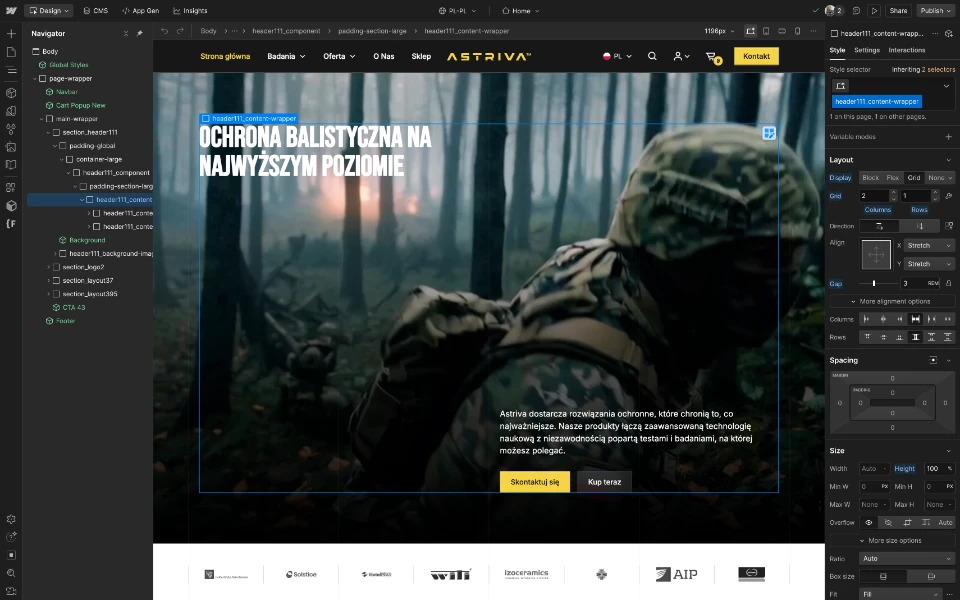Open the Add elements panel
The width and height of the screenshot is (960, 600).
(x=11, y=34)
